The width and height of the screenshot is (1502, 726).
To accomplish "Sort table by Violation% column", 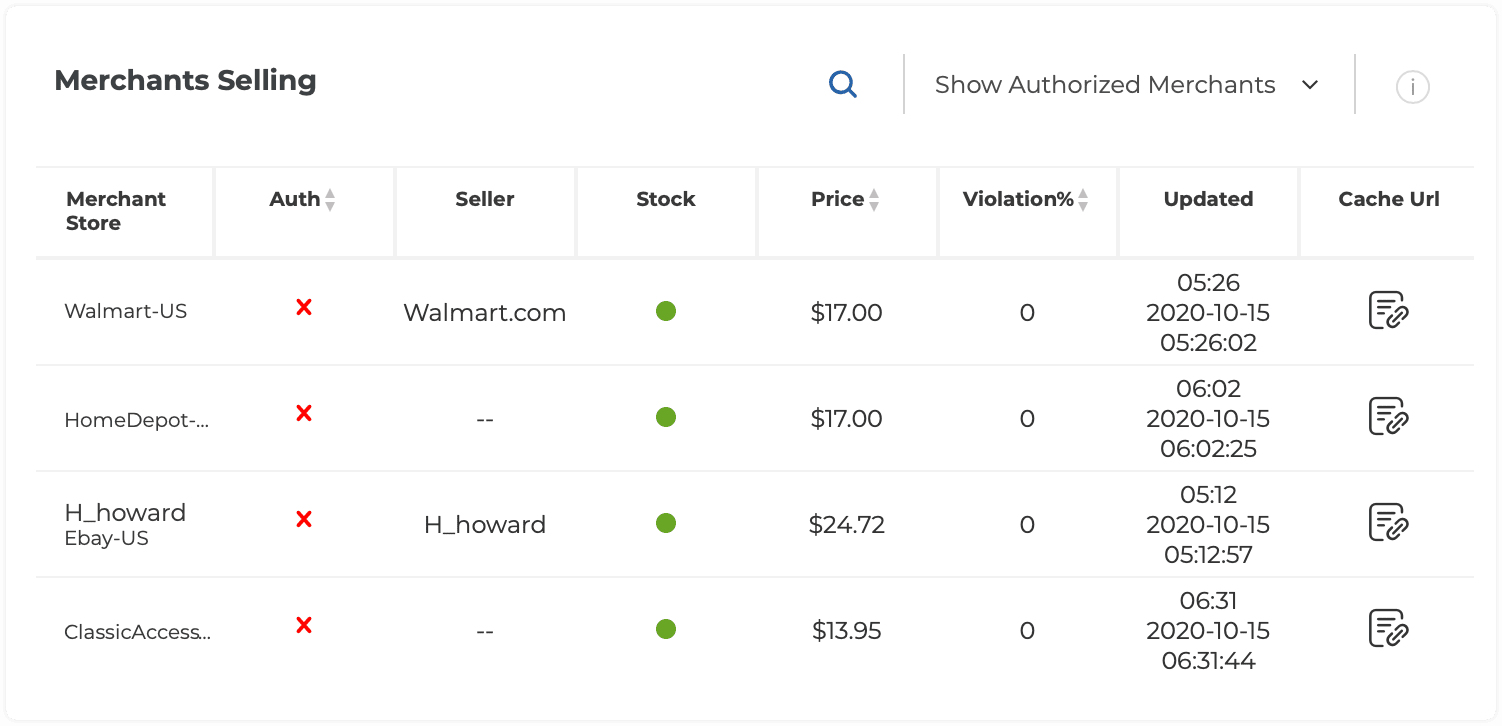I will [x=1082, y=200].
